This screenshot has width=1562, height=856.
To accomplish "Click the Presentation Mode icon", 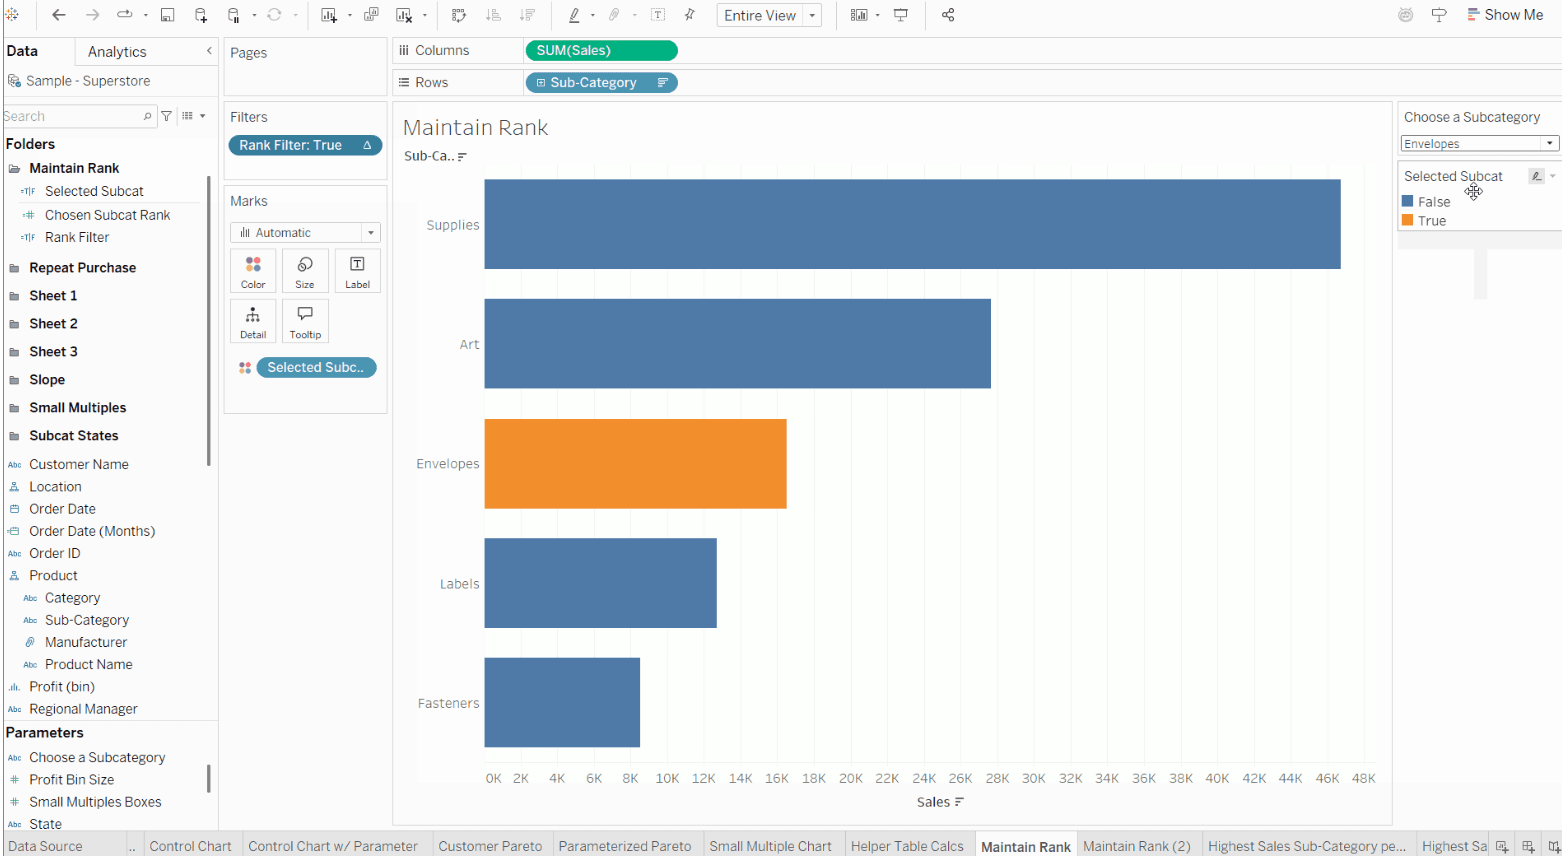I will (x=901, y=15).
